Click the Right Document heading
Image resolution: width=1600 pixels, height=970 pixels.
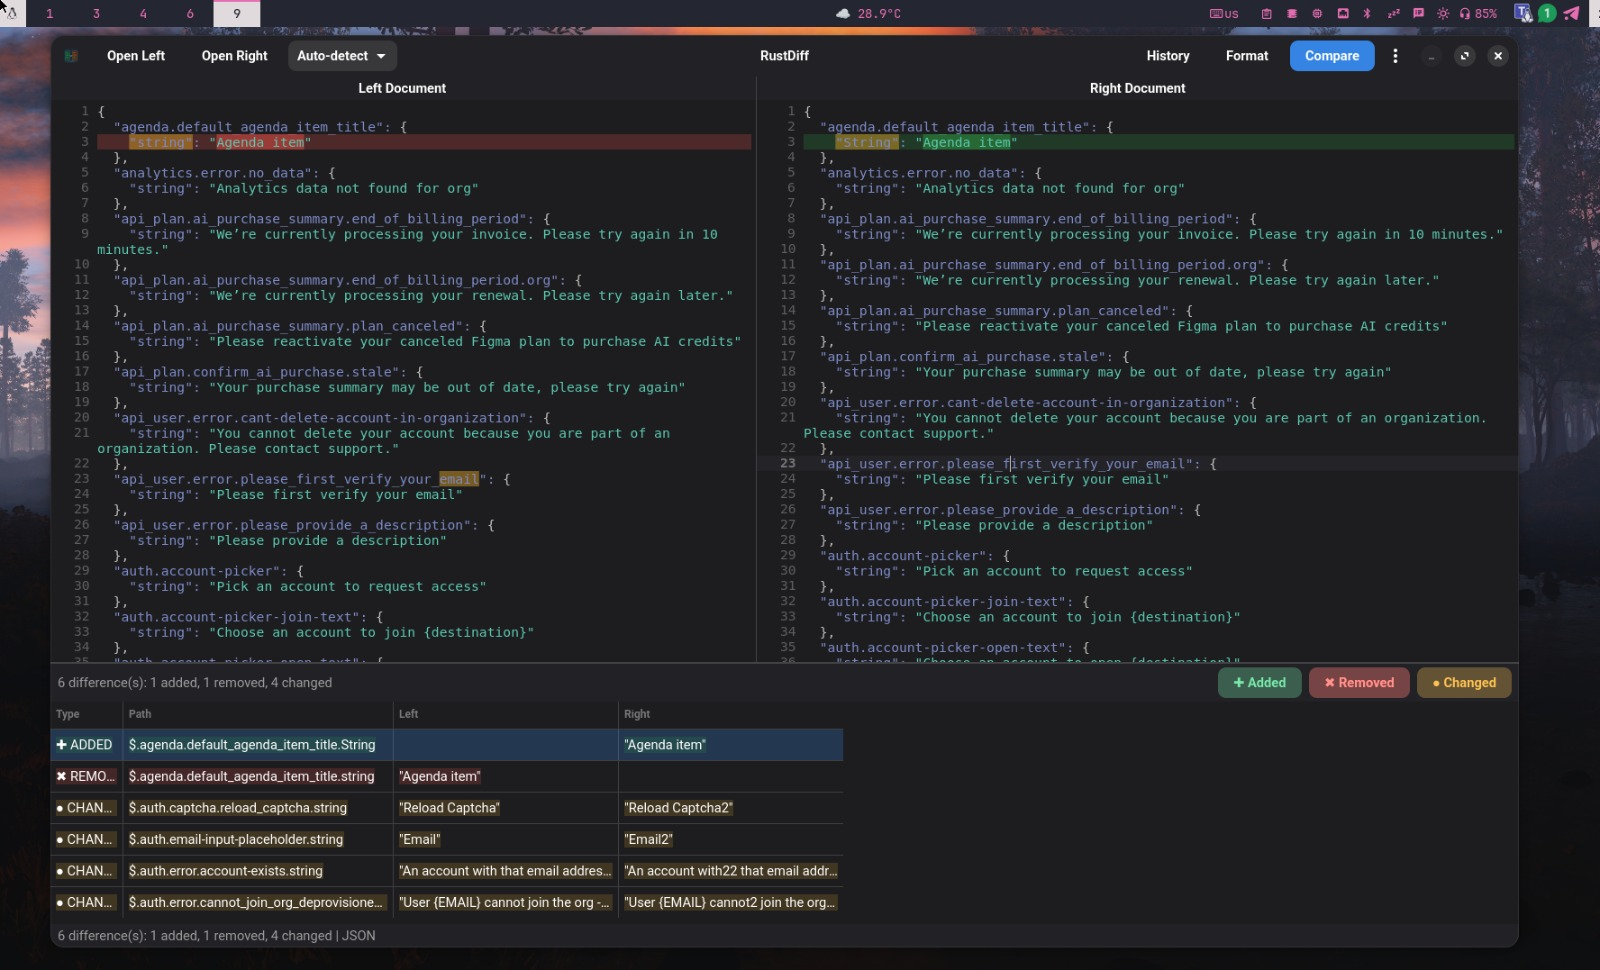(x=1137, y=88)
